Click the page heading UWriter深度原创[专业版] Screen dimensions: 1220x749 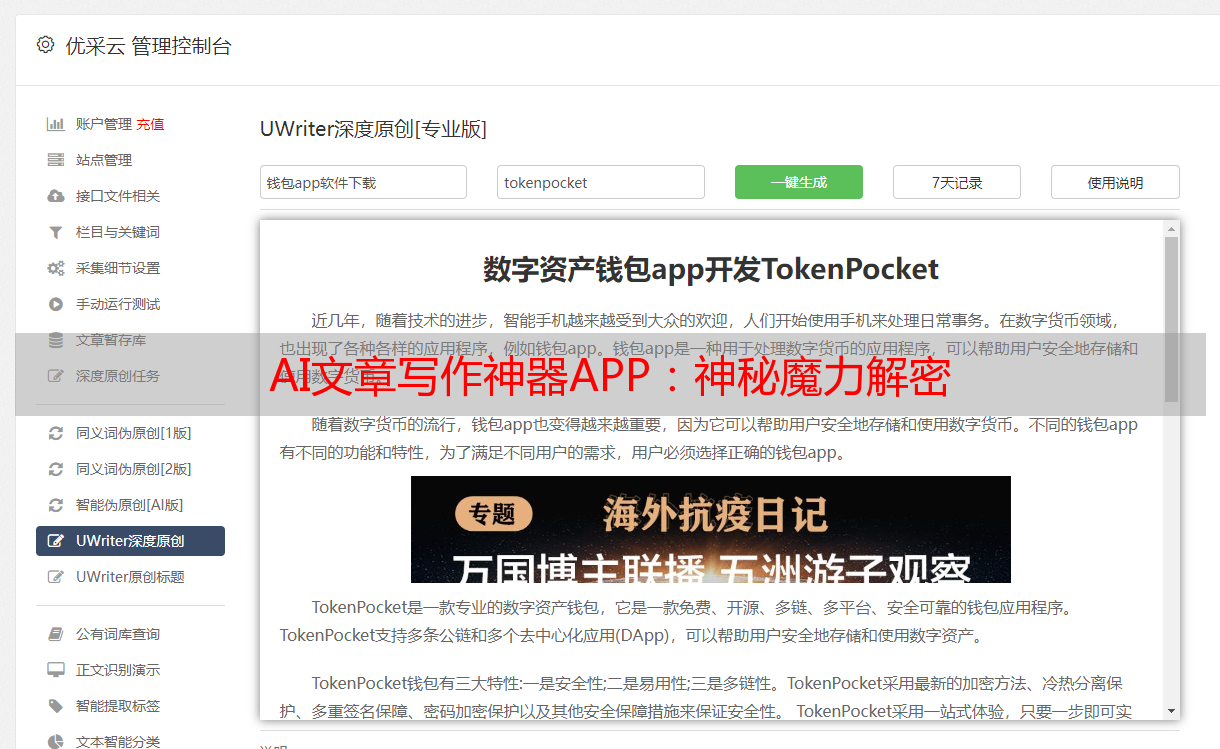pos(373,129)
